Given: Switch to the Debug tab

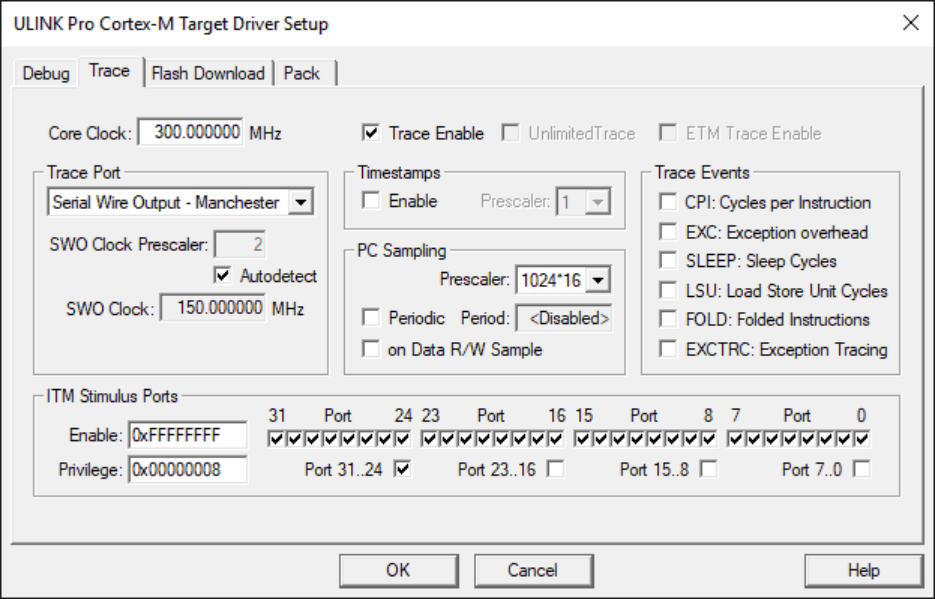Looking at the screenshot, I should [46, 73].
